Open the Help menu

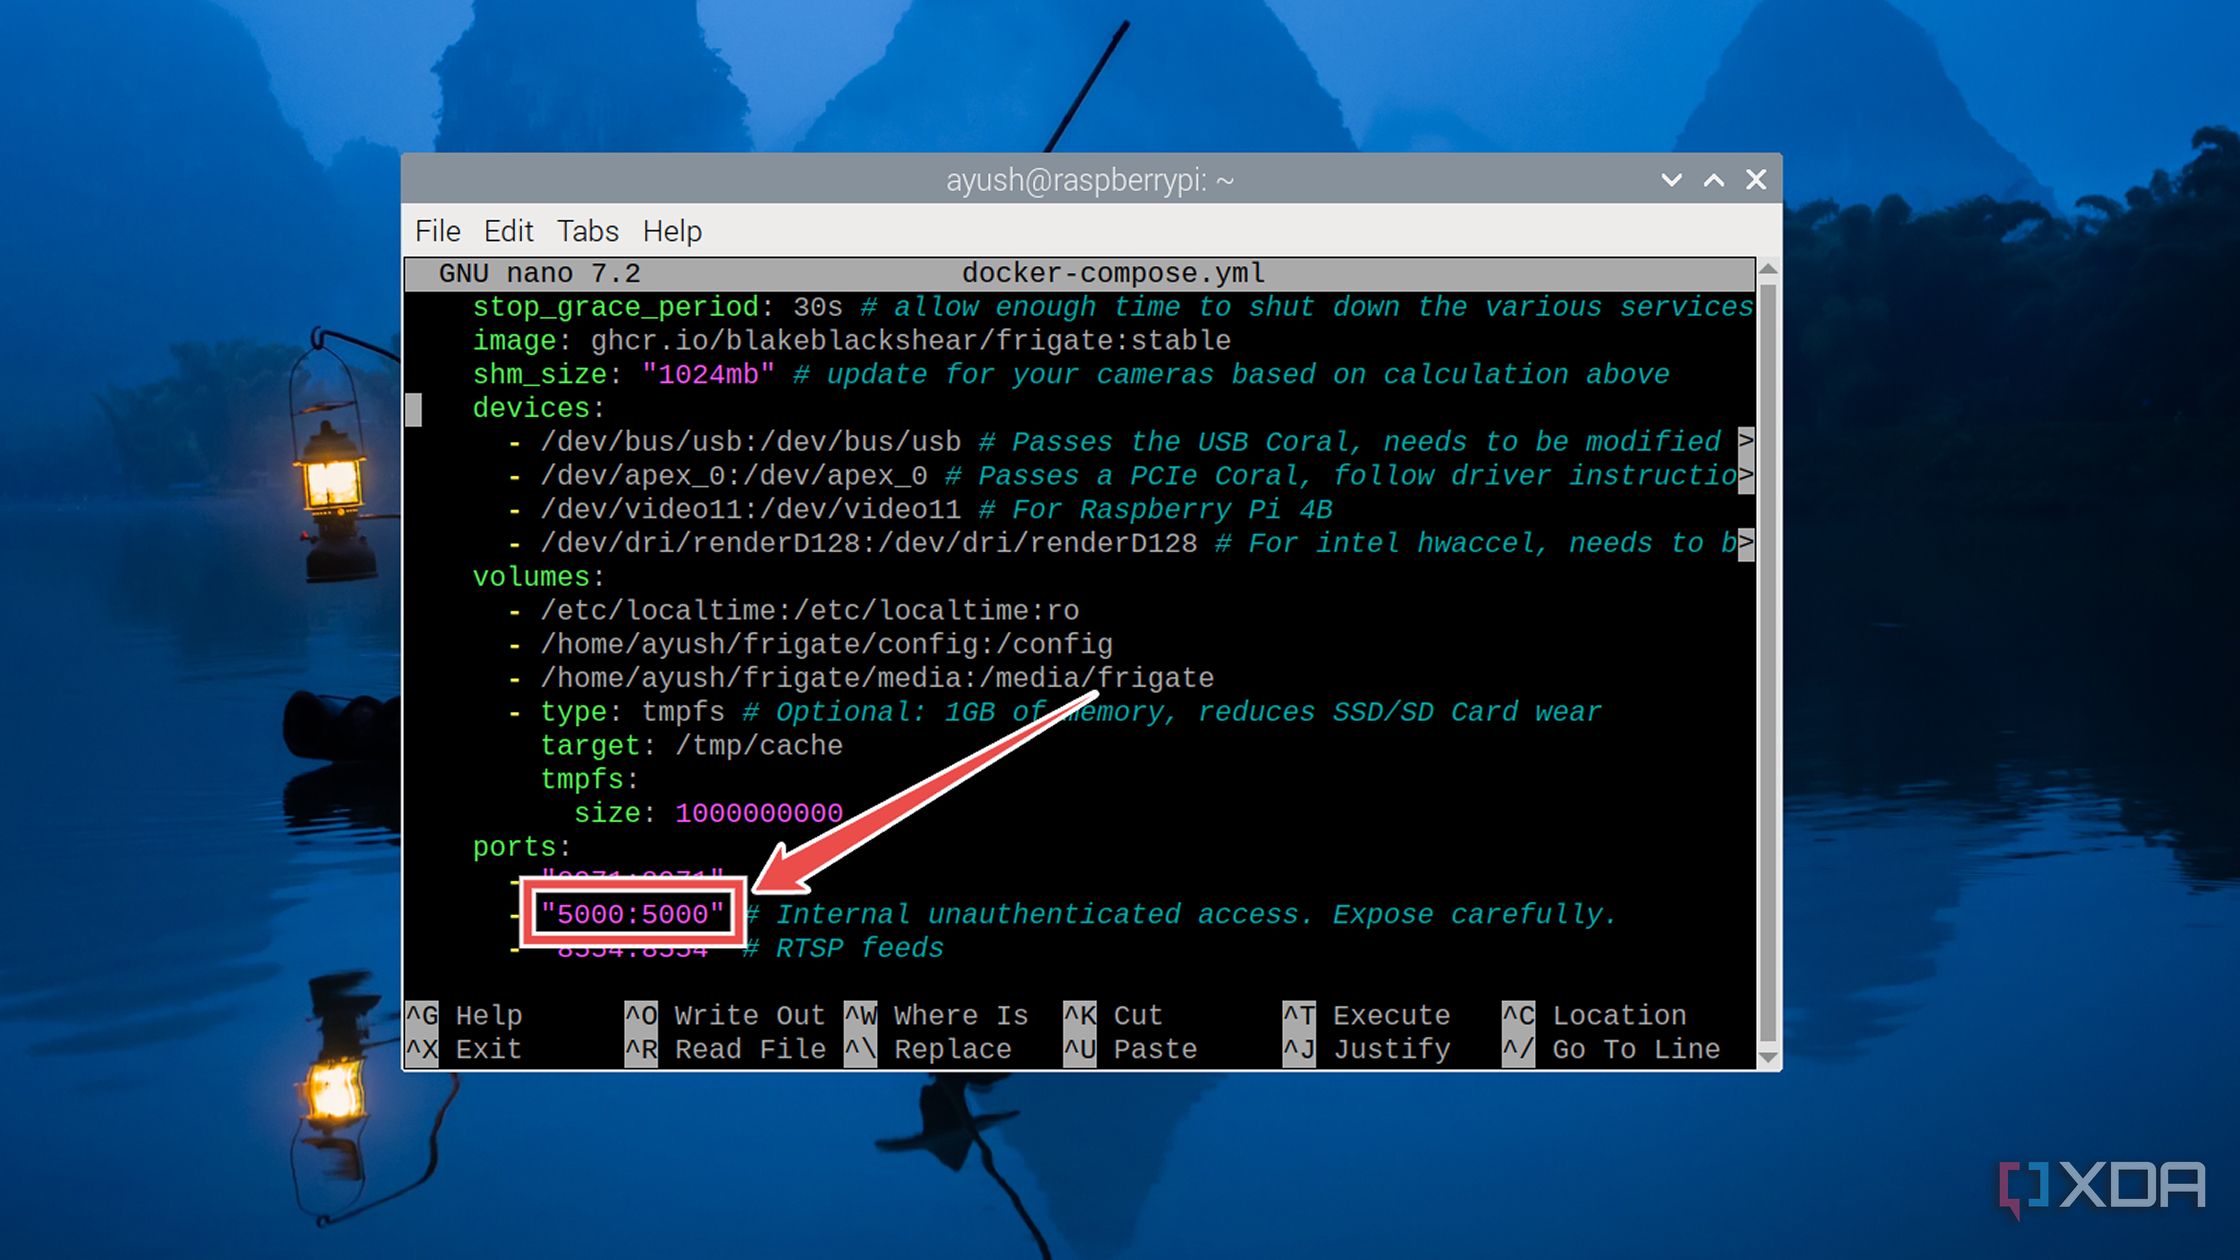(x=671, y=230)
